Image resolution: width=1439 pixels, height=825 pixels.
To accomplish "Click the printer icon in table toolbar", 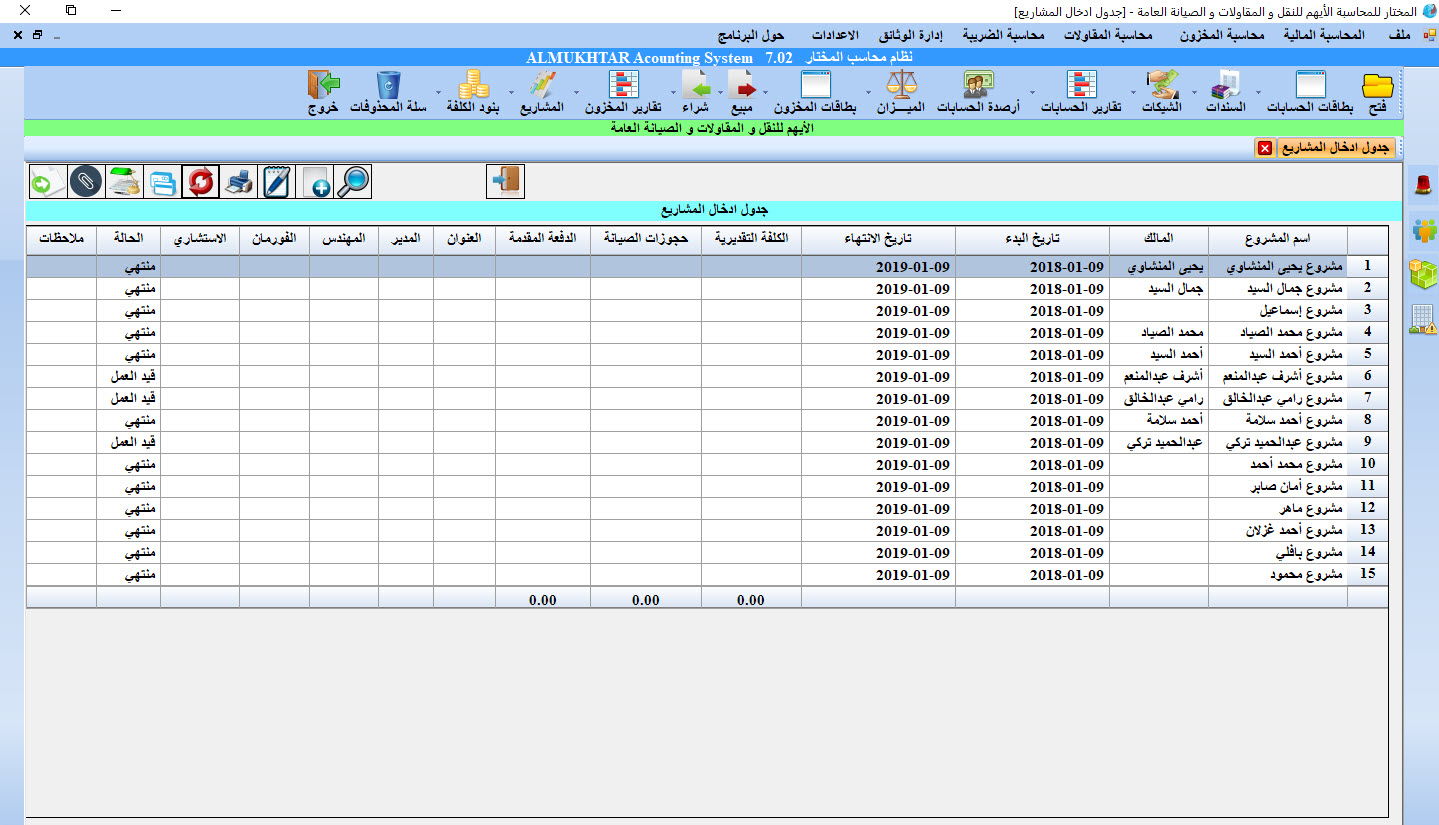I will click(239, 182).
